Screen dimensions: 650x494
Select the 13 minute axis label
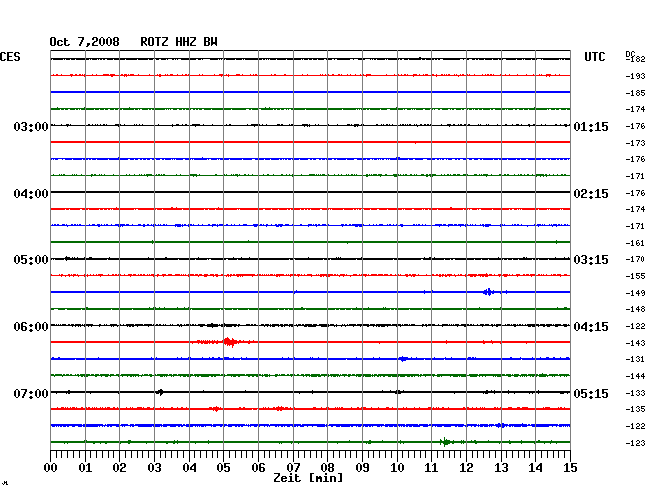tap(501, 468)
